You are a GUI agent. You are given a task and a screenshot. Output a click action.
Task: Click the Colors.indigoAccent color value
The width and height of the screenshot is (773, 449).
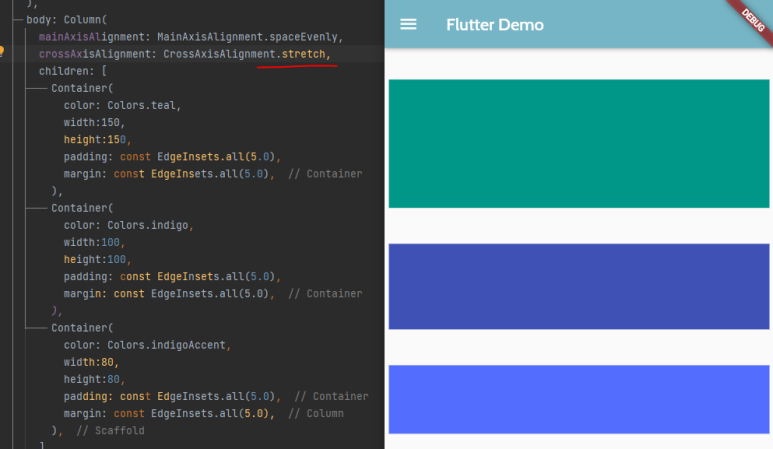click(x=166, y=345)
